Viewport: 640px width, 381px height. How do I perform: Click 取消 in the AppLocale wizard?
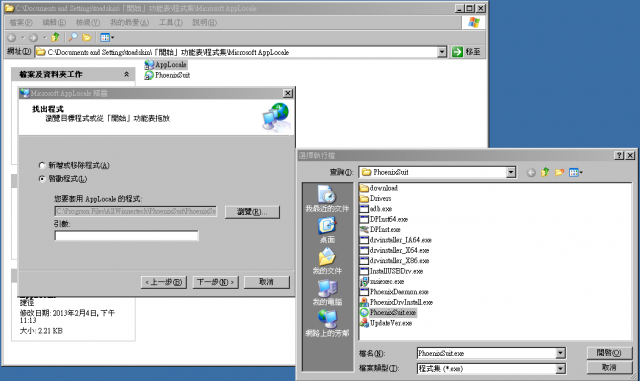[x=267, y=282]
